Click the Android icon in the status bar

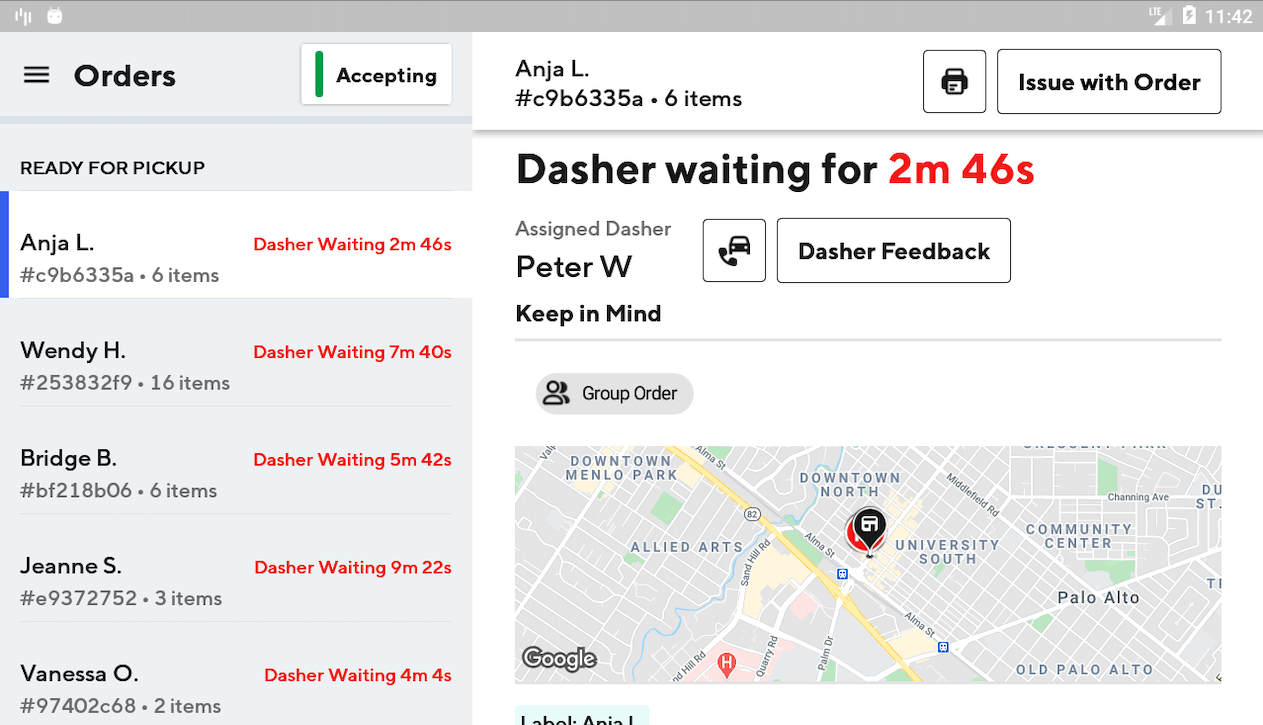[x=55, y=15]
